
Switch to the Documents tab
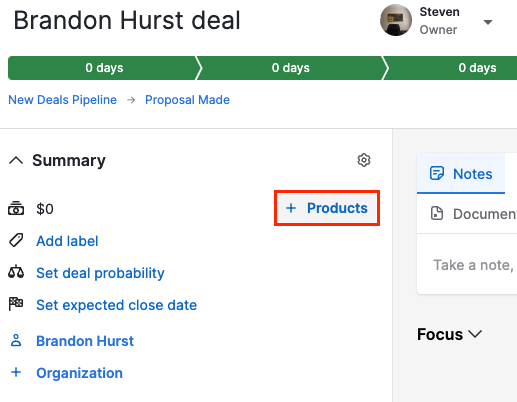pyautogui.click(x=467, y=214)
